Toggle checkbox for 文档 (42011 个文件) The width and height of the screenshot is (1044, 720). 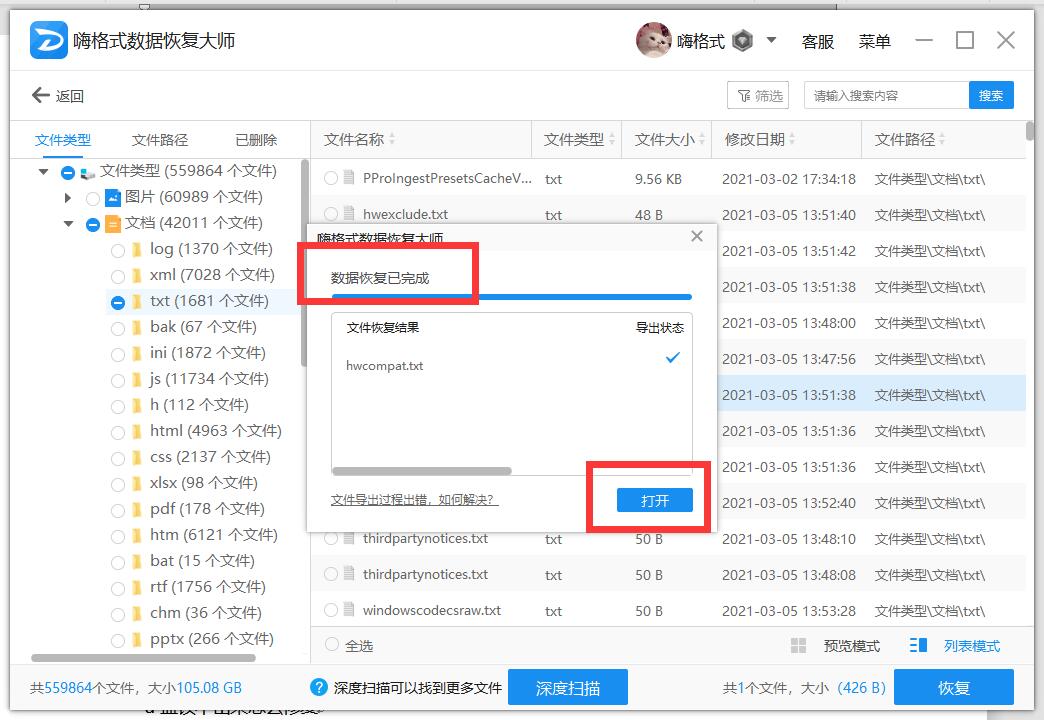pyautogui.click(x=93, y=224)
